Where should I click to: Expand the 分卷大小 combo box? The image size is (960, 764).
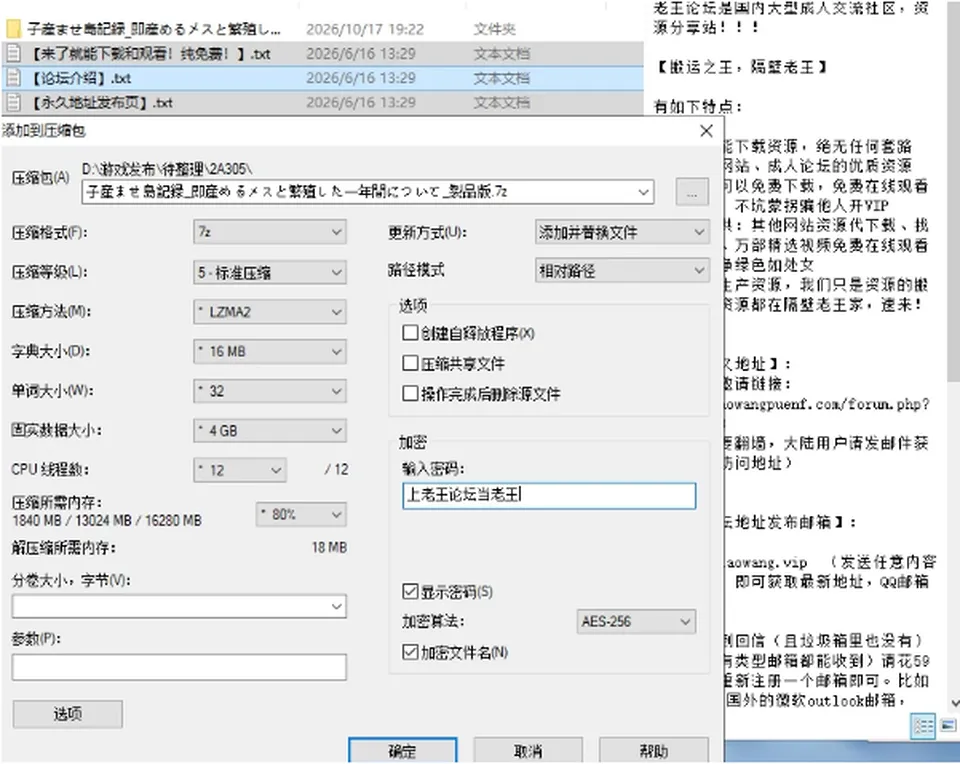(x=336, y=606)
